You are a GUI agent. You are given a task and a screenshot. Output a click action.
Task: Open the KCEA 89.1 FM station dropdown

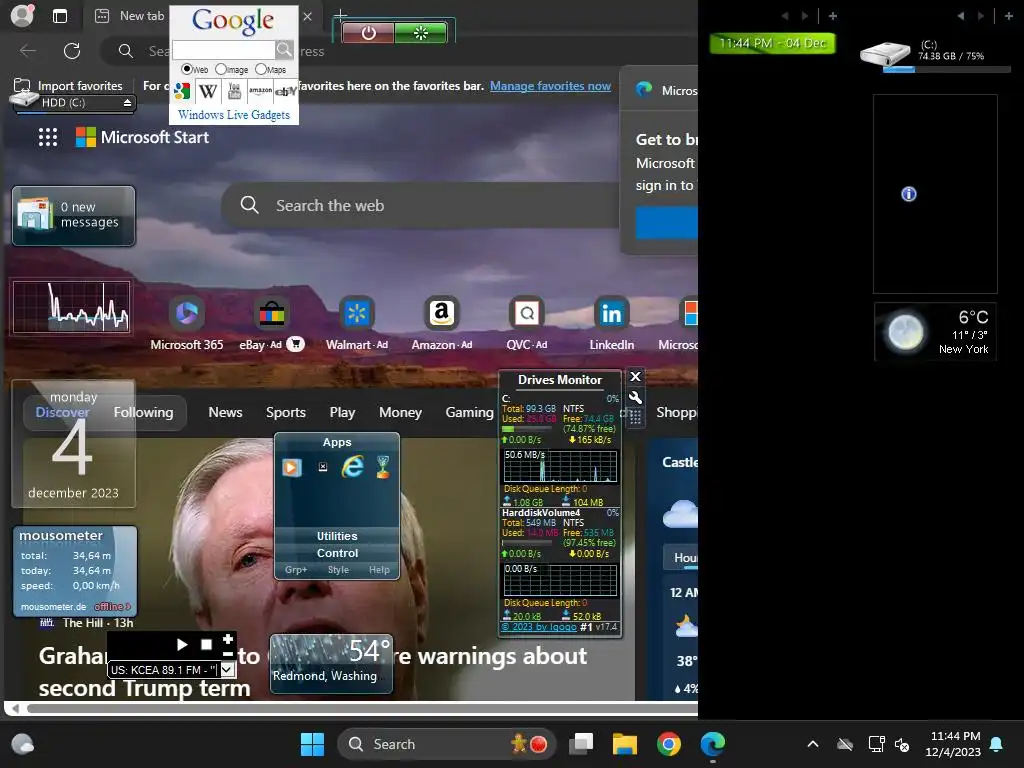click(227, 669)
